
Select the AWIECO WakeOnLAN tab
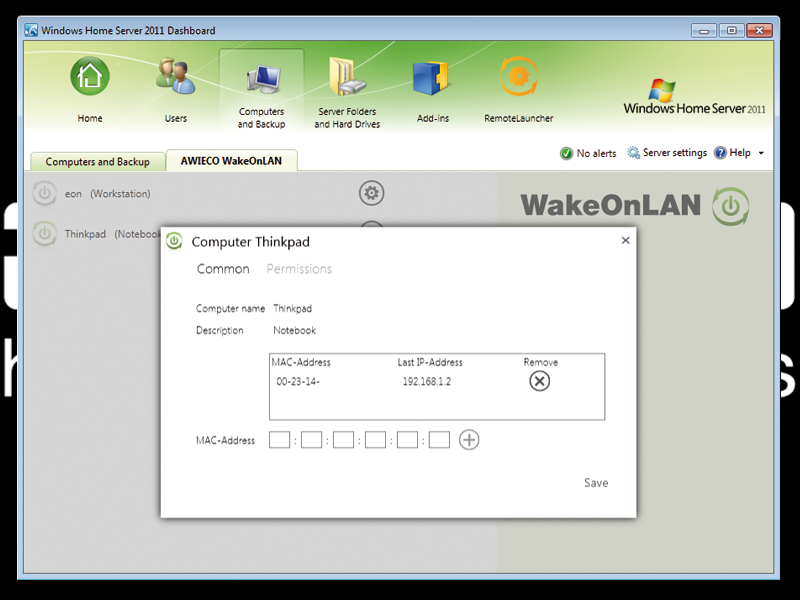click(231, 160)
